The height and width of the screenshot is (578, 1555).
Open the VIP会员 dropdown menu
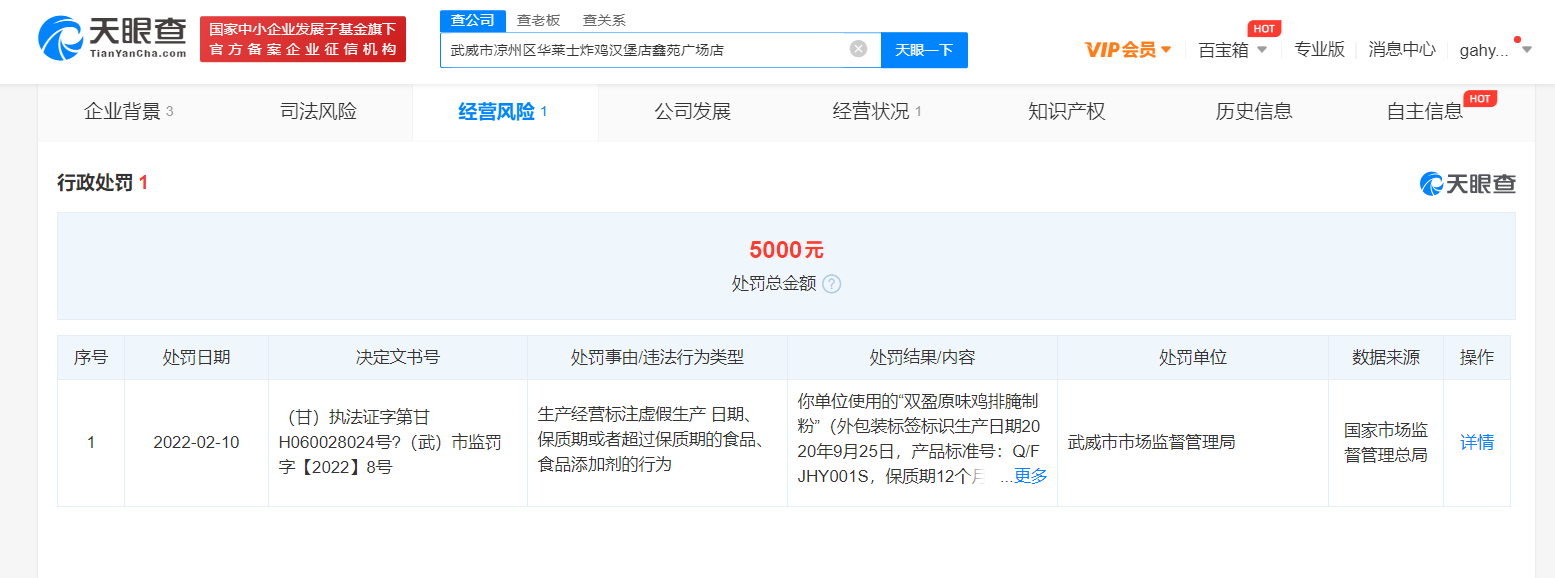pyautogui.click(x=1127, y=50)
